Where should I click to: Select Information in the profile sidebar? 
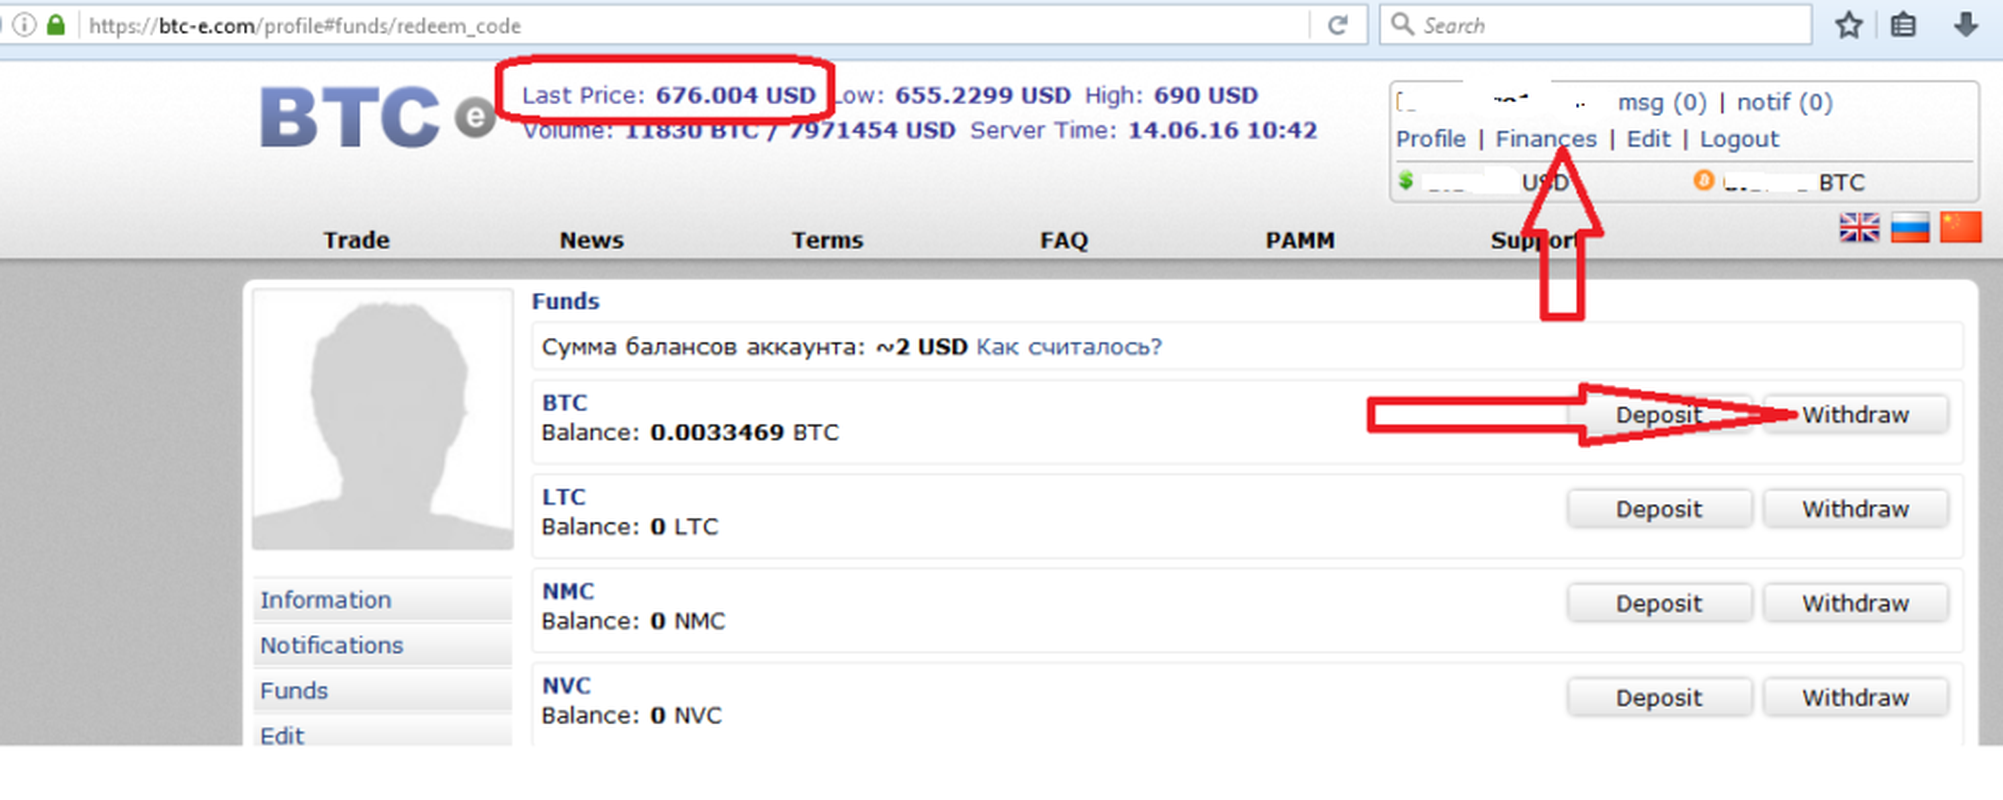(x=382, y=599)
